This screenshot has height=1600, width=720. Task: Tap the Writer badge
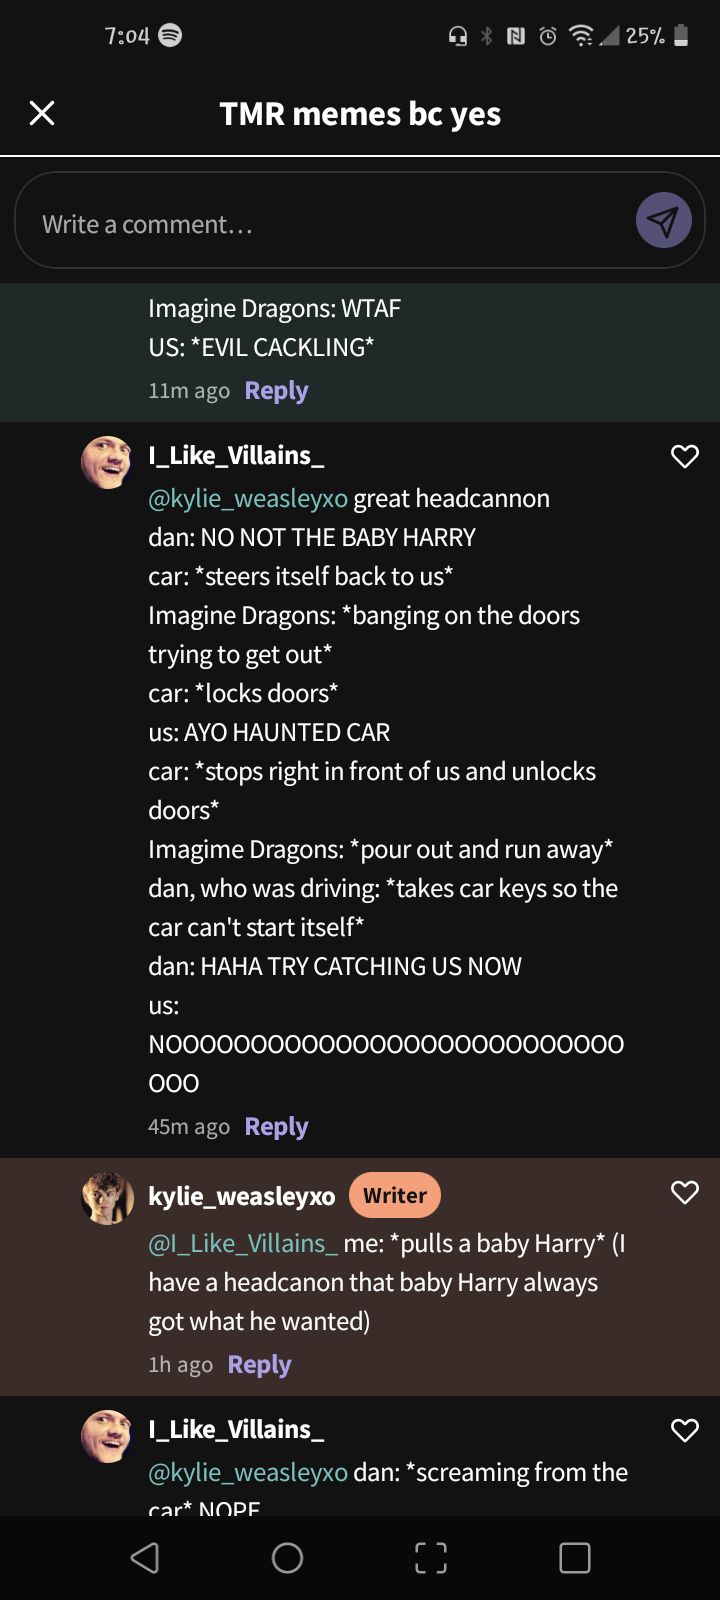coord(395,1195)
